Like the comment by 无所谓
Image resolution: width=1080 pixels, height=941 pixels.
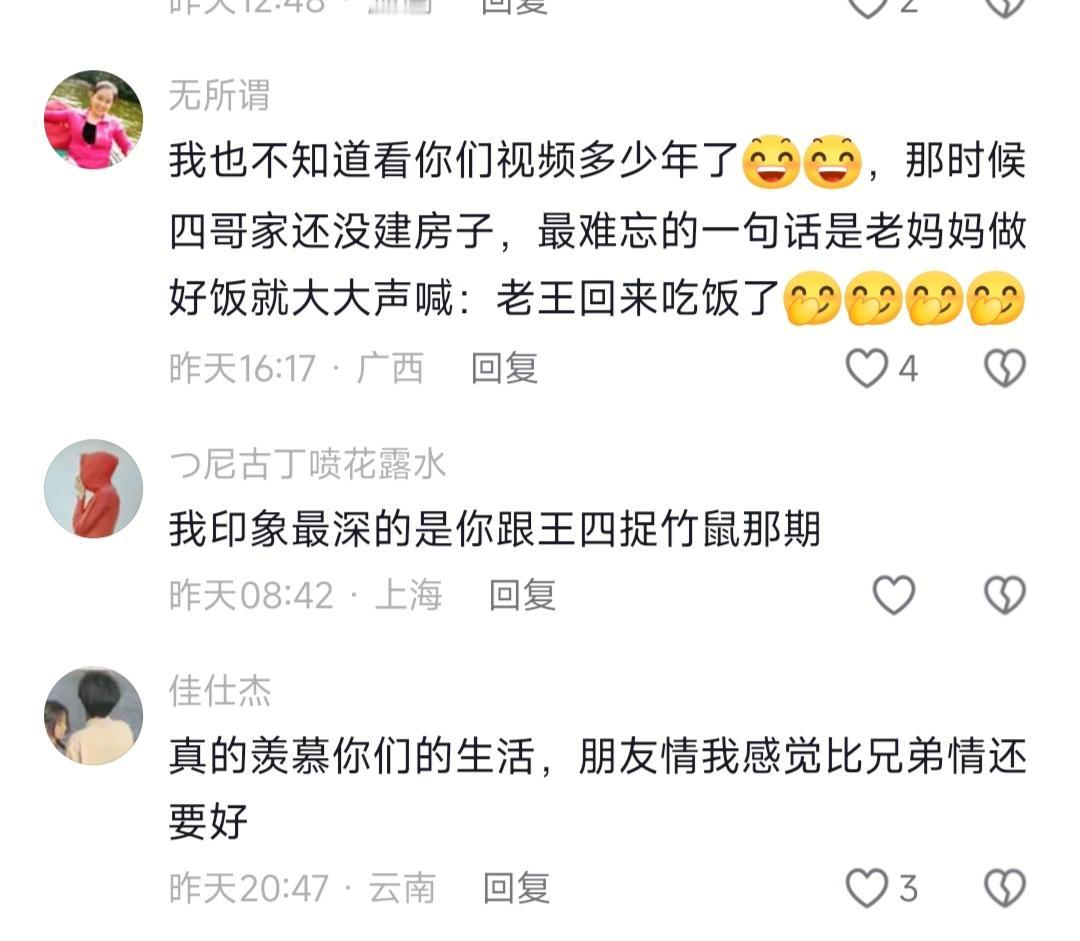click(866, 368)
